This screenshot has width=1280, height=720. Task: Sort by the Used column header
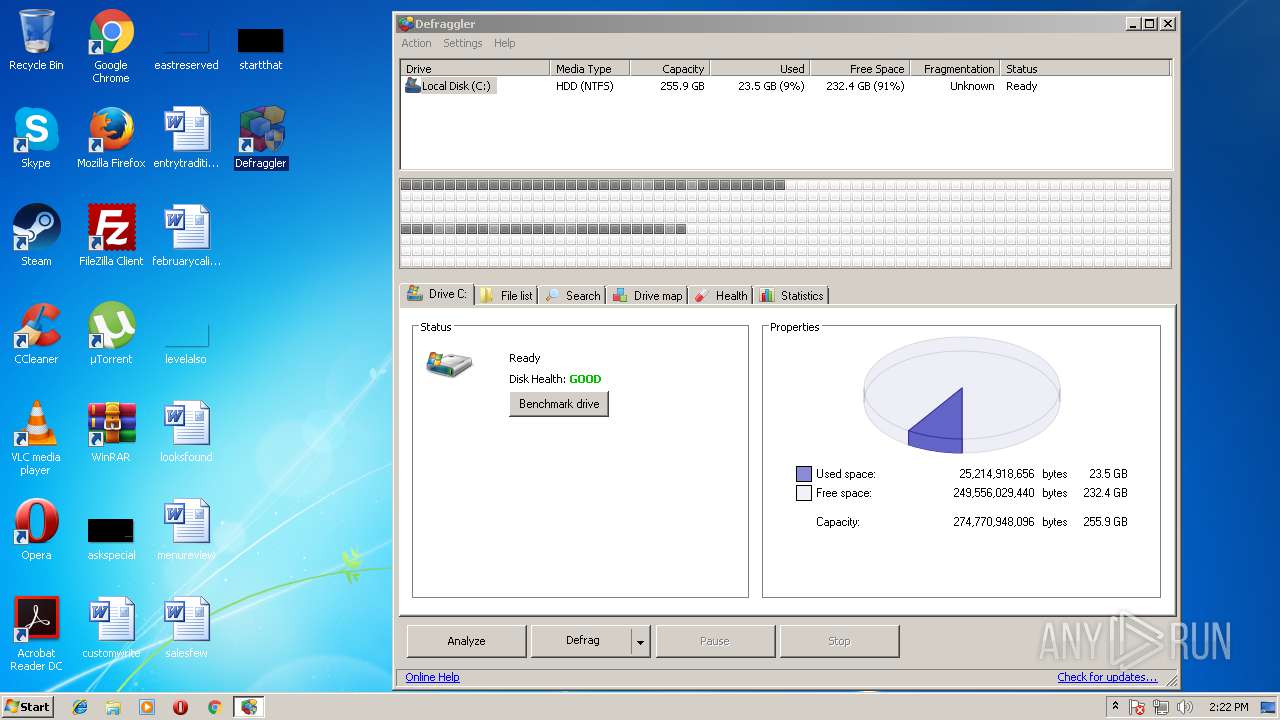tap(759, 69)
